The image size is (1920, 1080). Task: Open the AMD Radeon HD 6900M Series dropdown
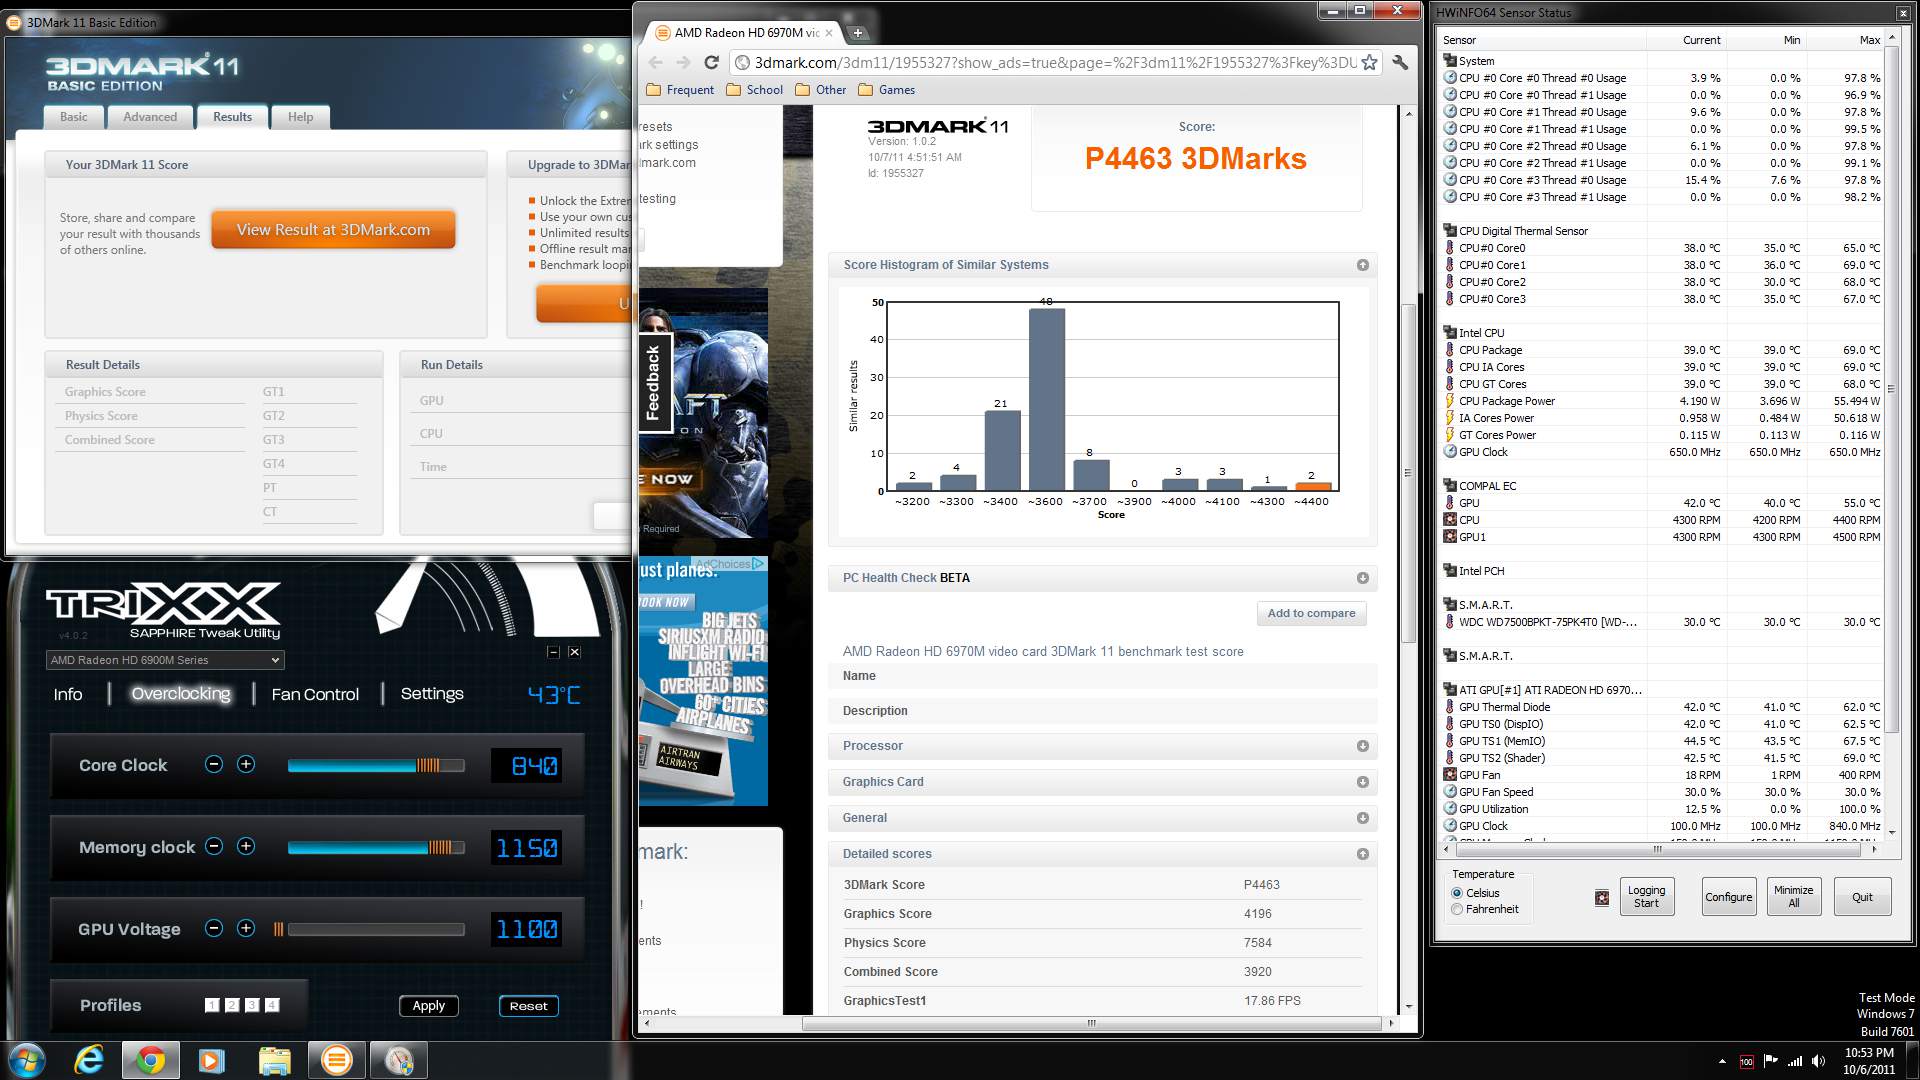(x=165, y=660)
